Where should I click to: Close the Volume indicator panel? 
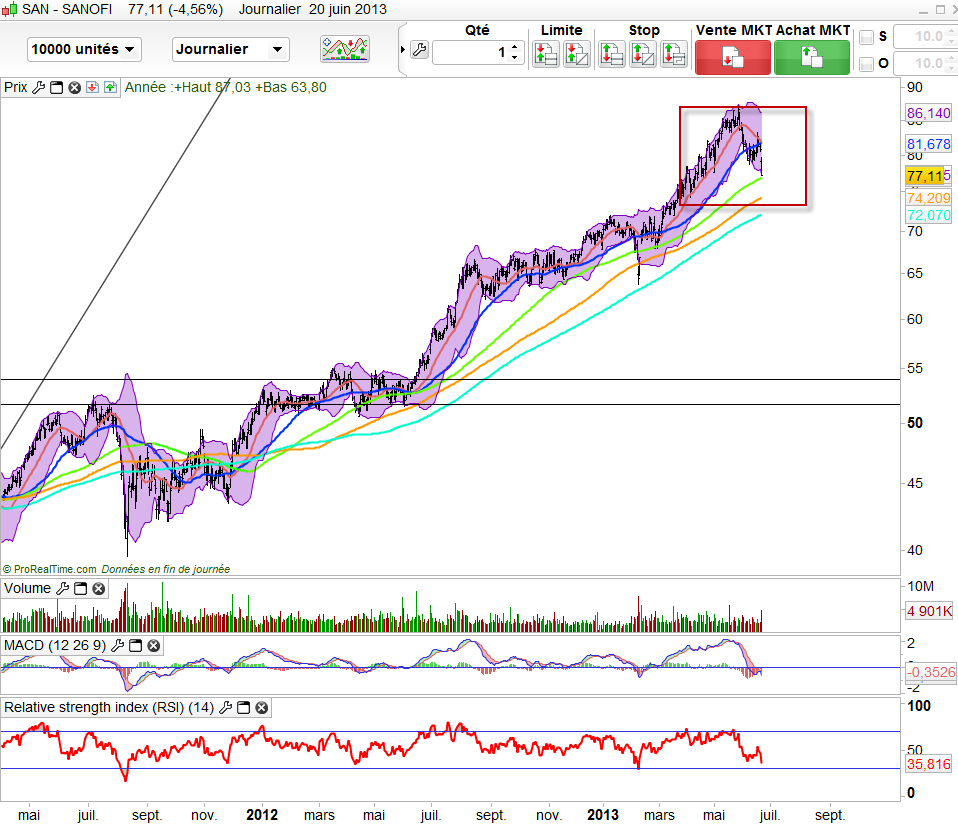[98, 589]
